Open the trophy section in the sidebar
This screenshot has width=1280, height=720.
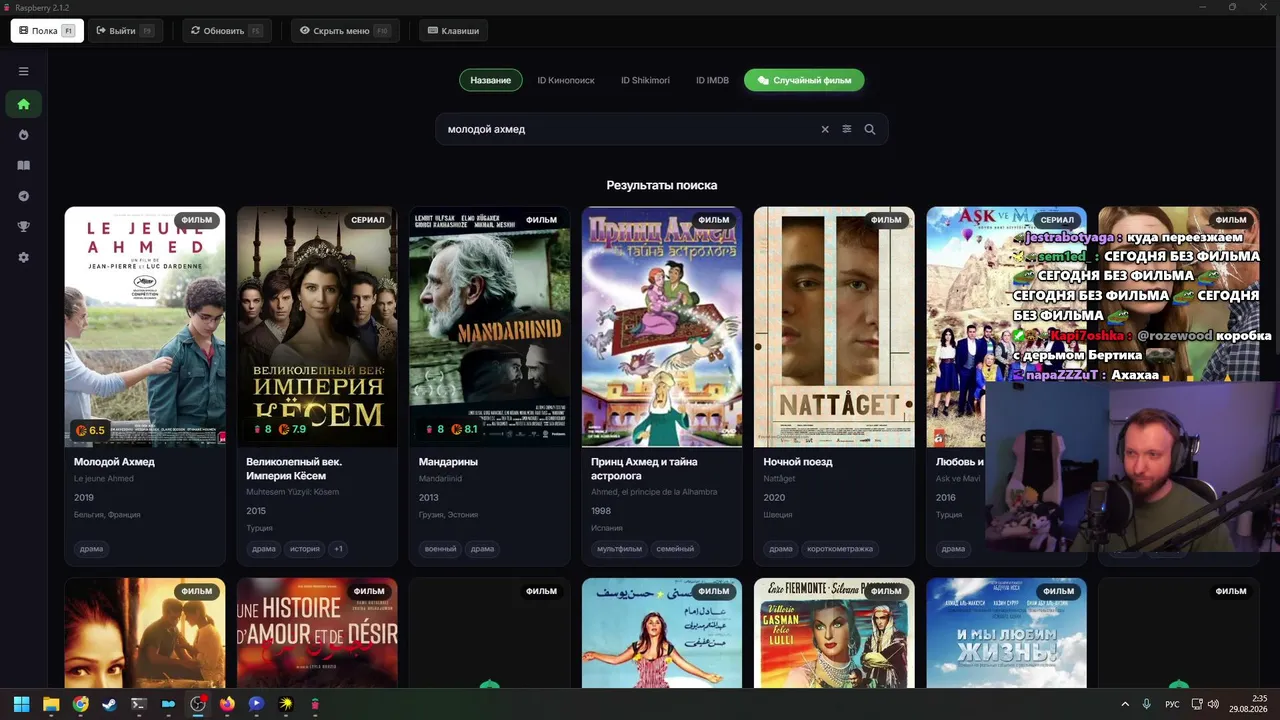pos(23,227)
